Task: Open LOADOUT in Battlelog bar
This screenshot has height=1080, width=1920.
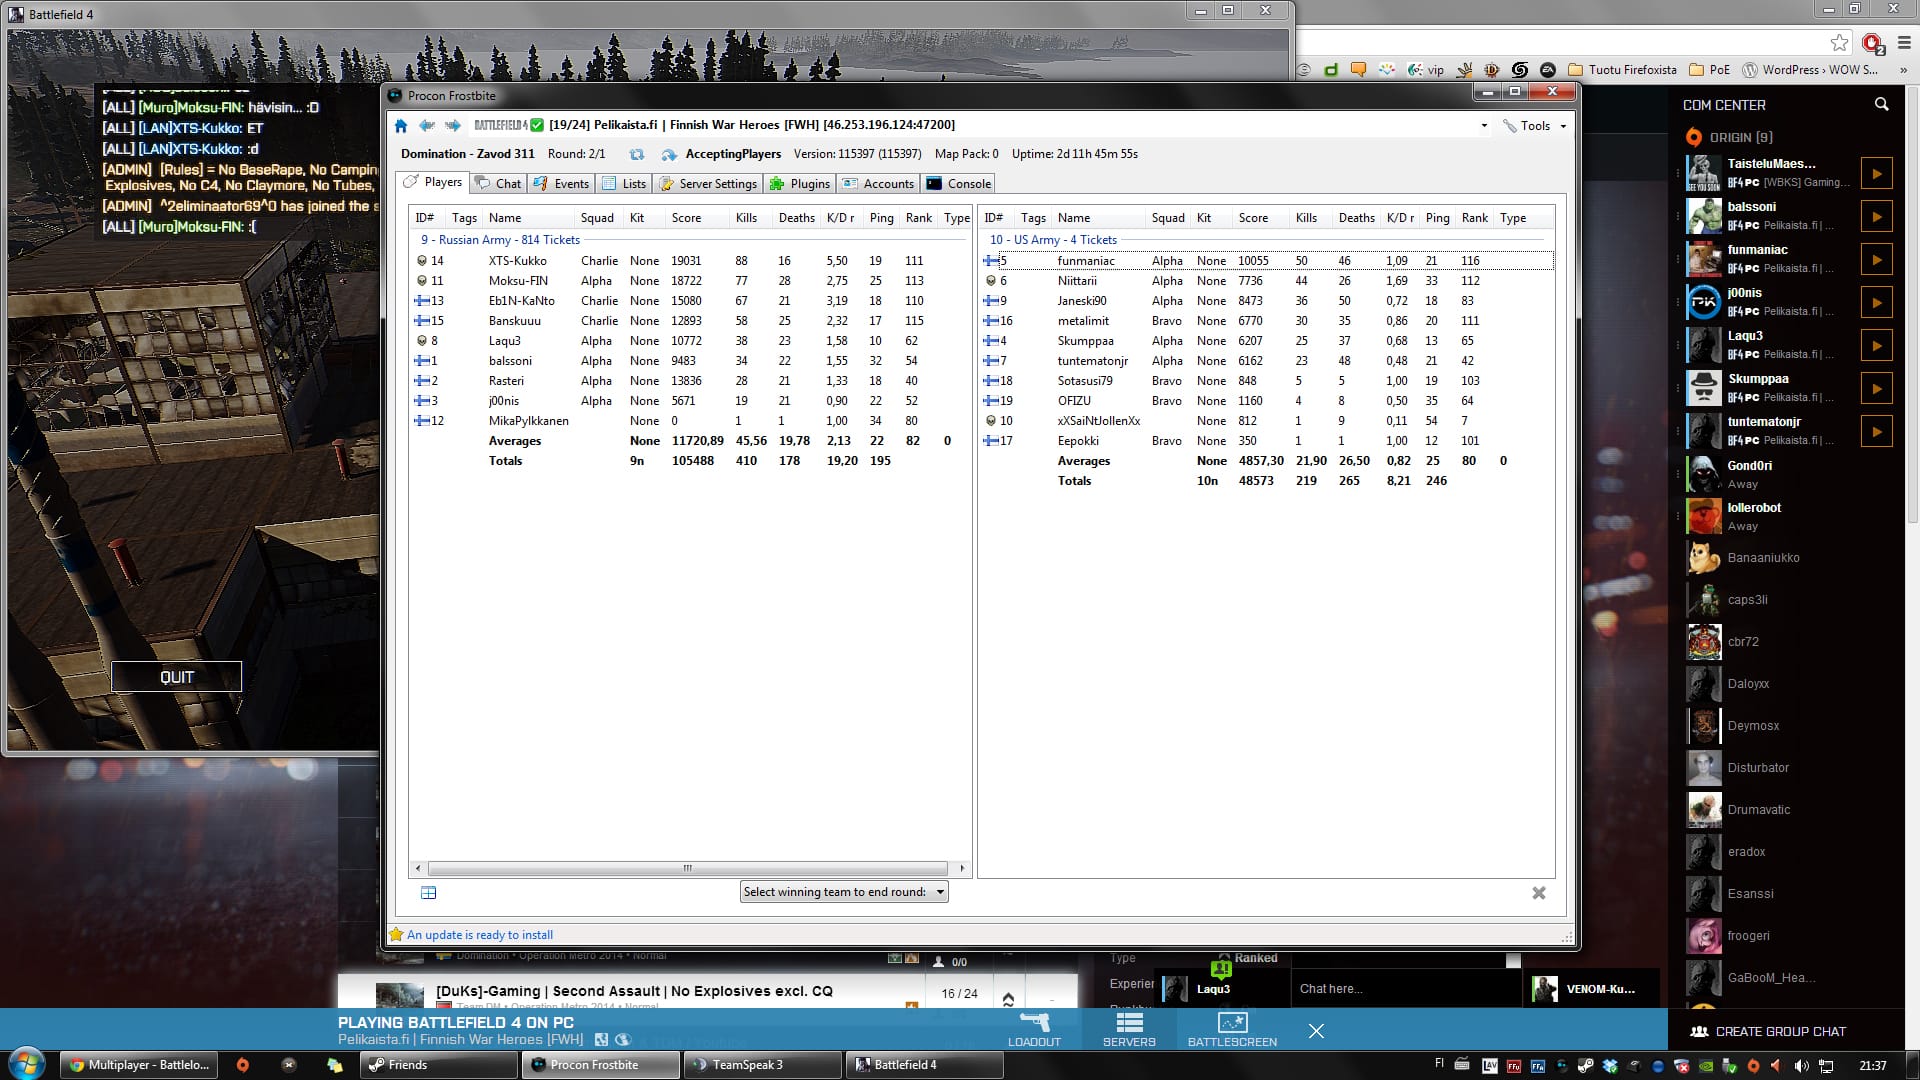Action: coord(1034,1028)
